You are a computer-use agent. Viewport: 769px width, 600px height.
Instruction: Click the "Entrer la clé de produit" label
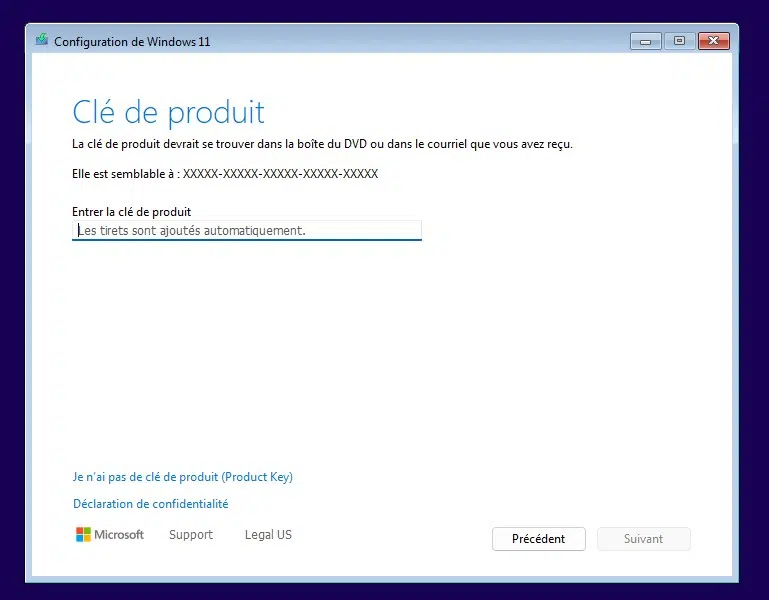(x=131, y=212)
